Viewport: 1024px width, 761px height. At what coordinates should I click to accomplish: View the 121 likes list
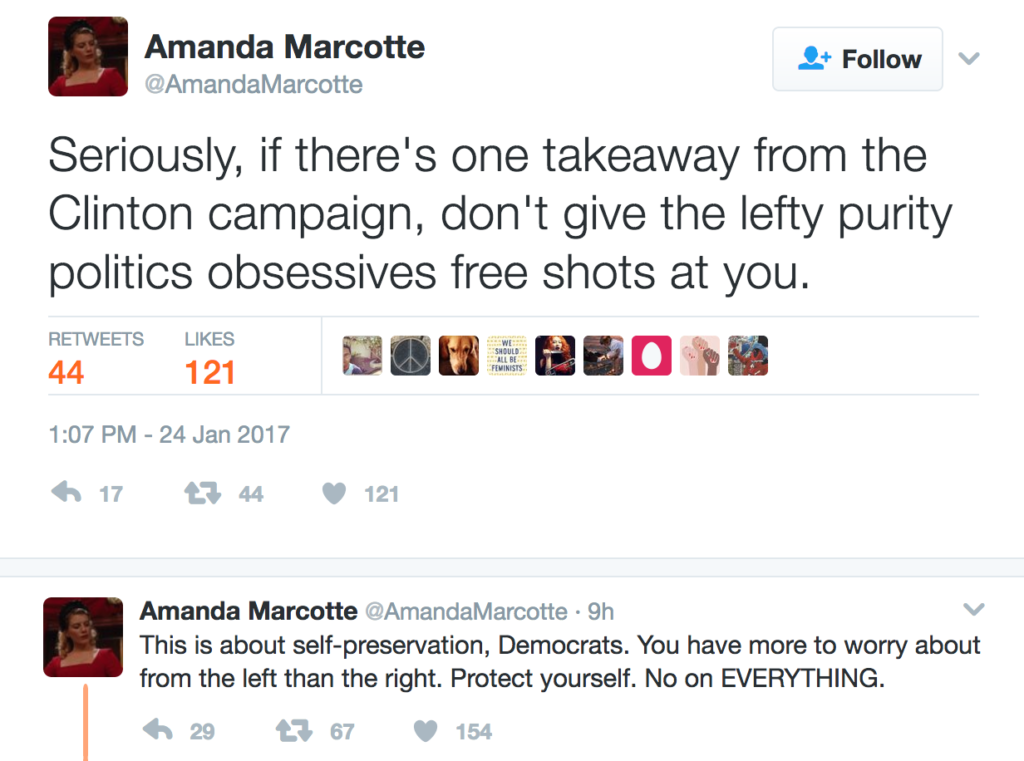[209, 372]
